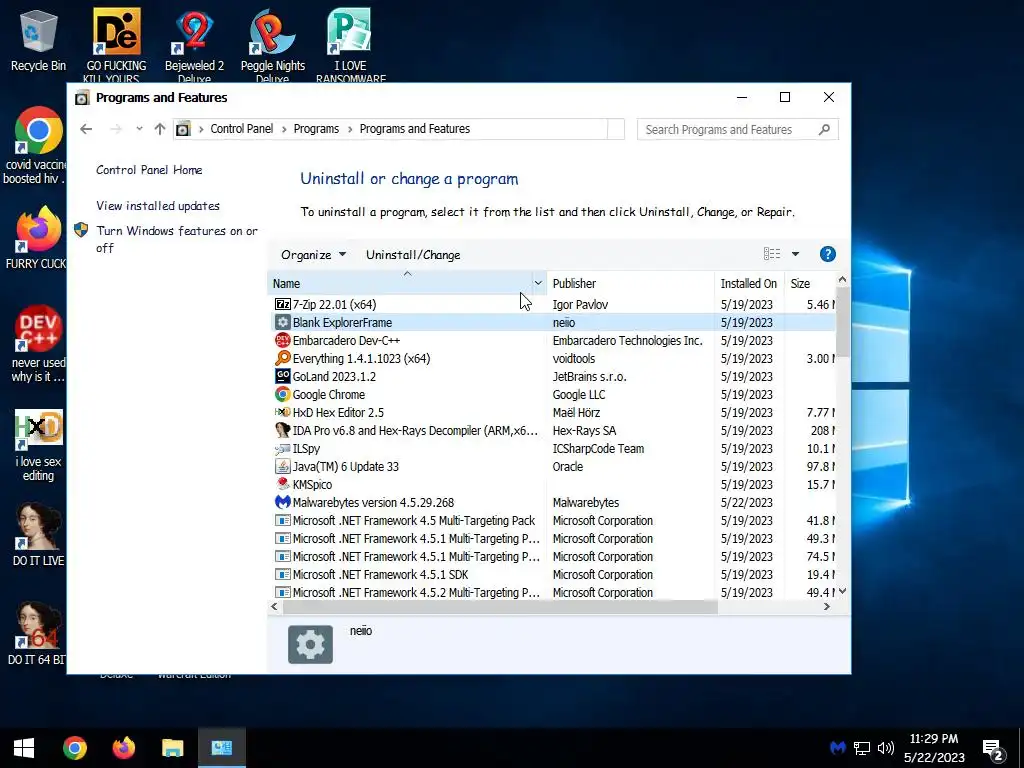This screenshot has width=1024, height=768.
Task: Click the Embarcadero Technologies Inc. publisher cell
Action: point(627,340)
